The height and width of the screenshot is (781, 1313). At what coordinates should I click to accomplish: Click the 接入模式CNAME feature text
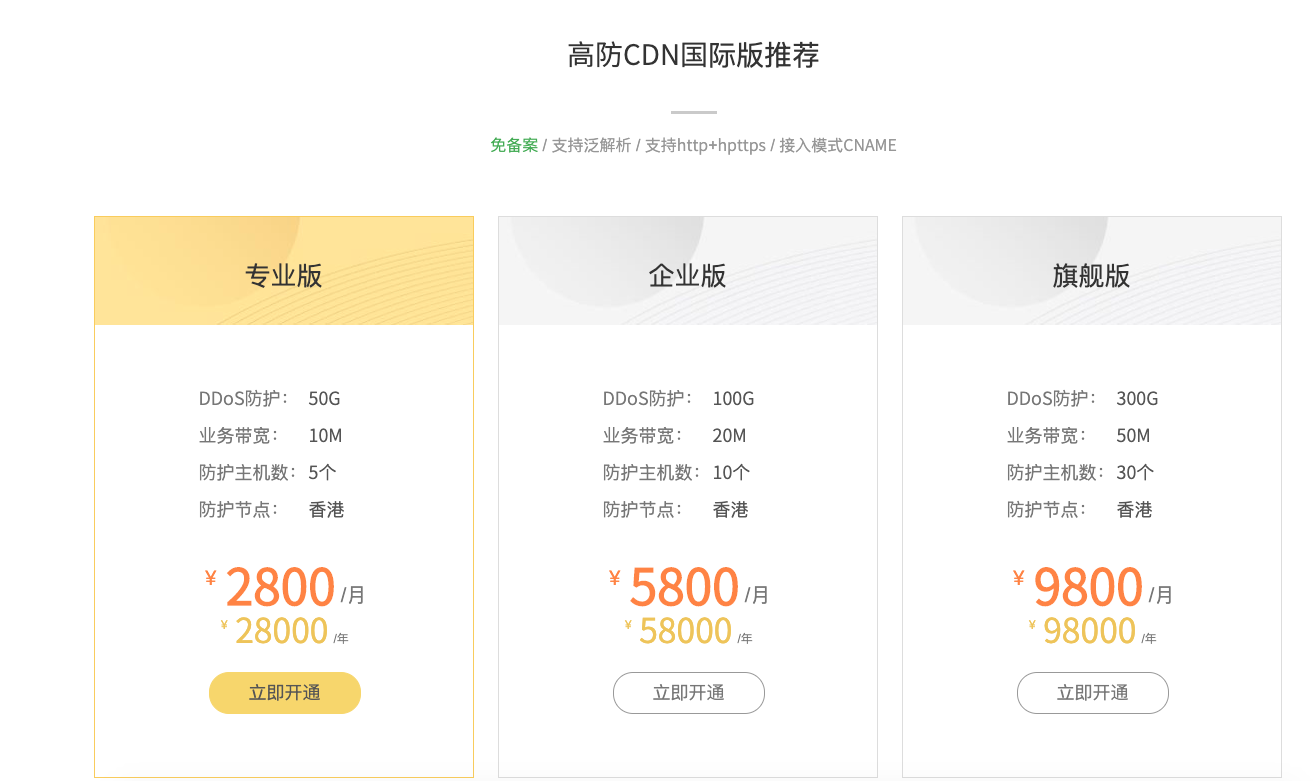tap(838, 145)
